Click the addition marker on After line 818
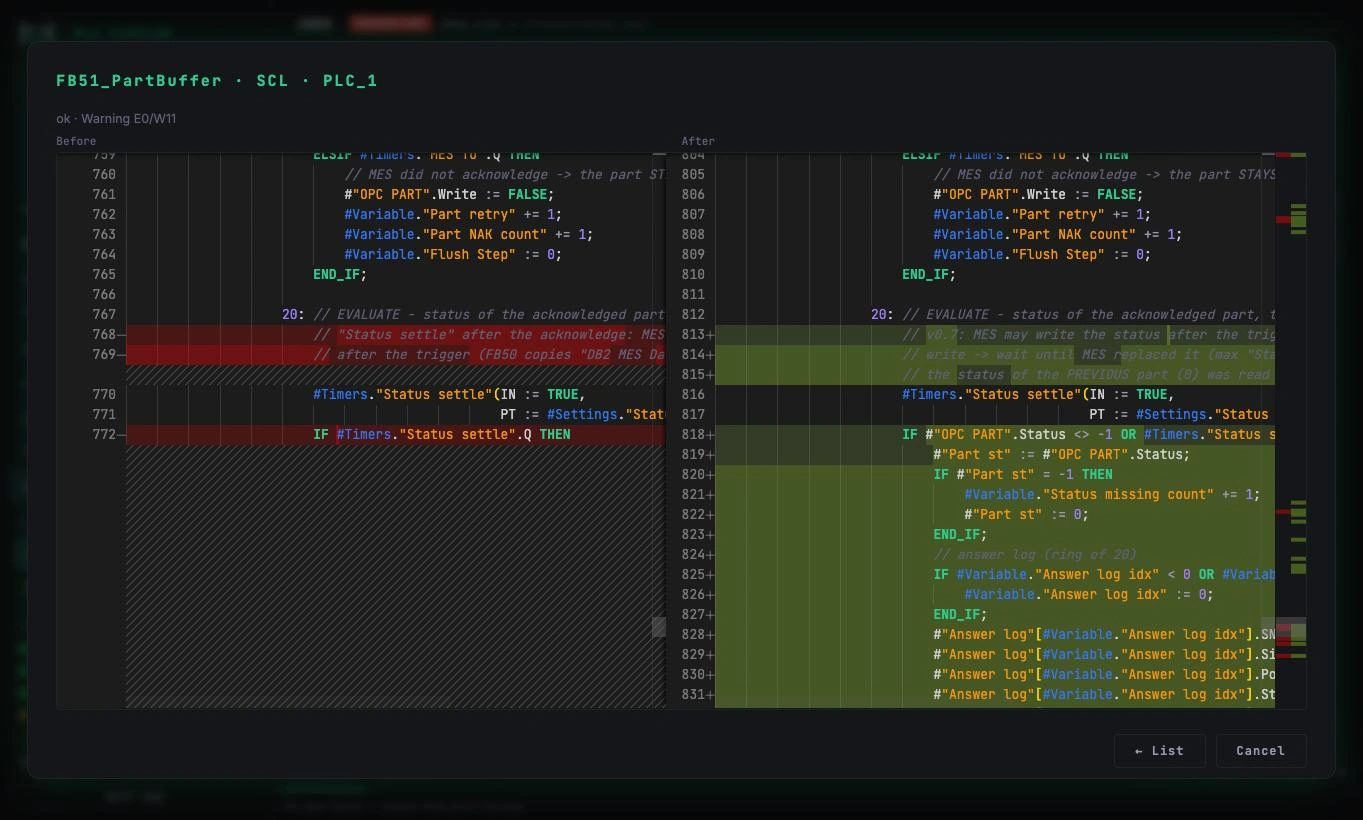 [x=710, y=435]
